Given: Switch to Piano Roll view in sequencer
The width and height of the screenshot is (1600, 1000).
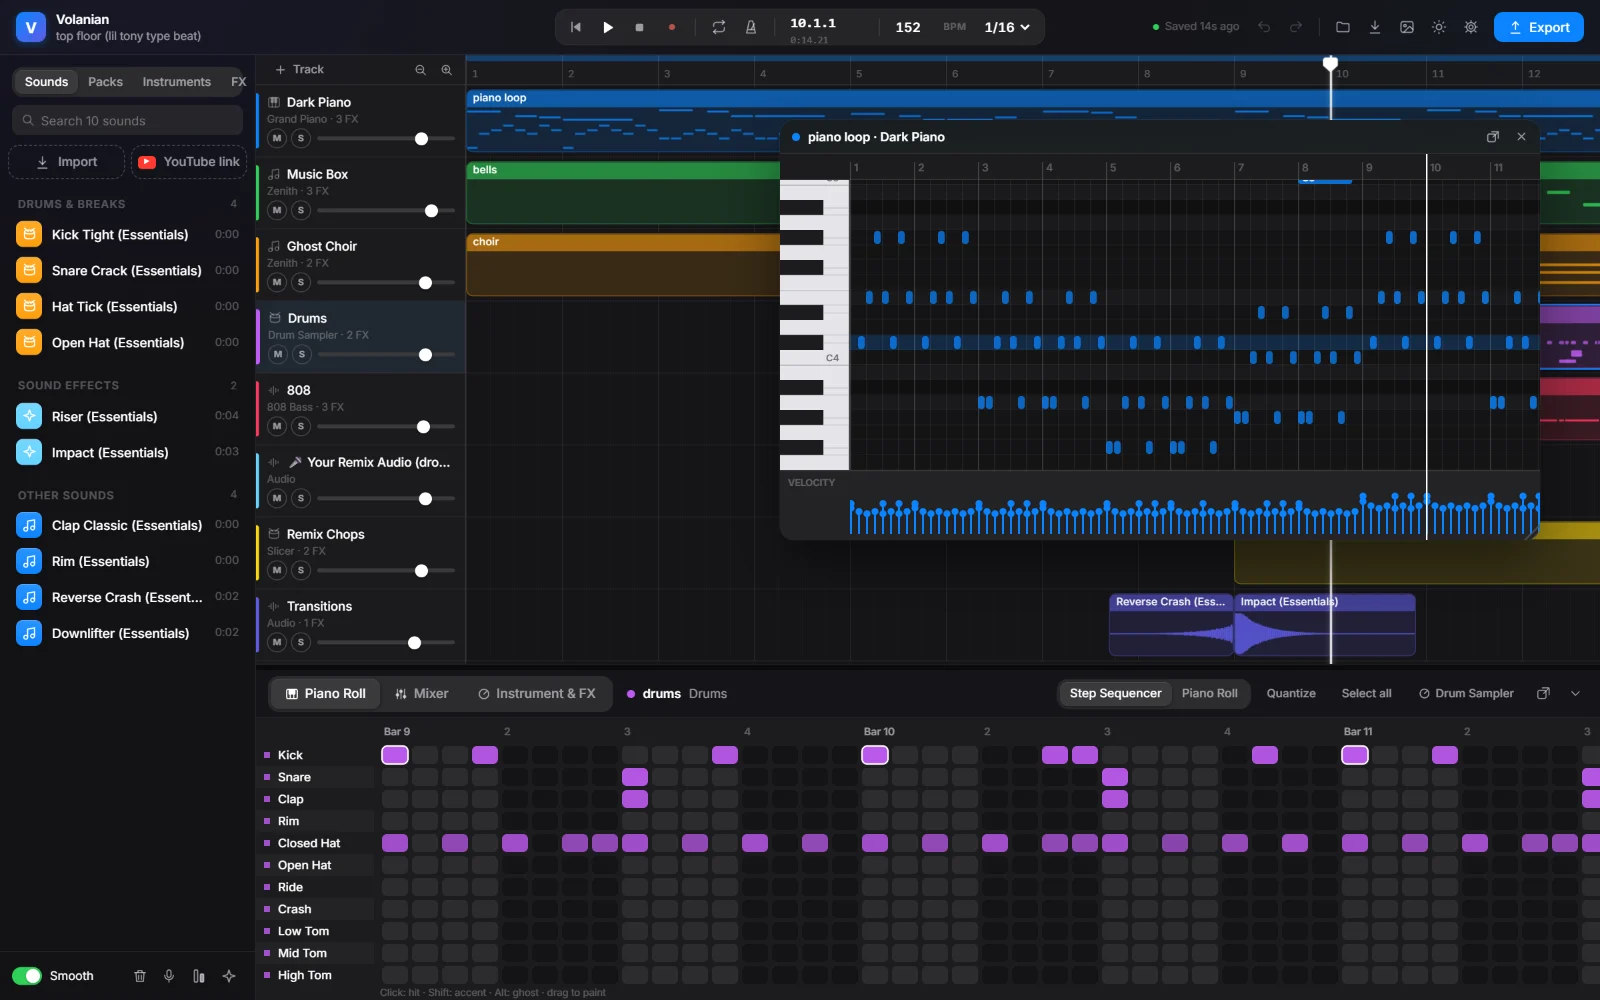Looking at the screenshot, I should tap(1209, 694).
